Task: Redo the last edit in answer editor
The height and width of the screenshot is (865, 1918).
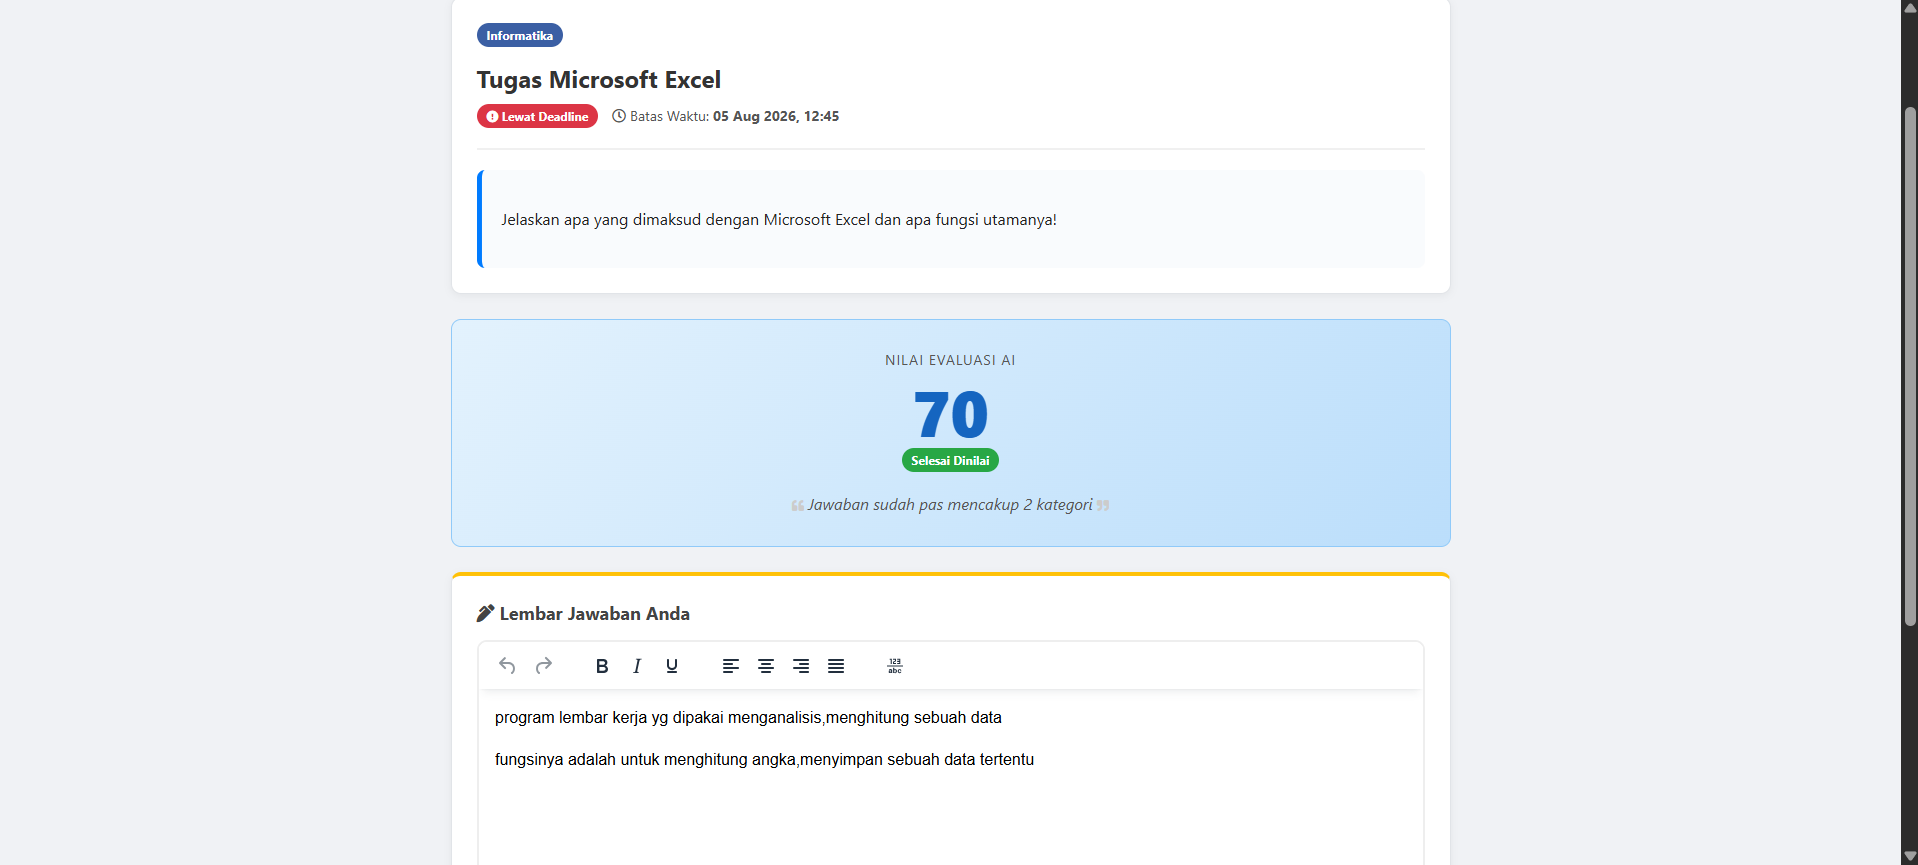Action: [x=544, y=666]
